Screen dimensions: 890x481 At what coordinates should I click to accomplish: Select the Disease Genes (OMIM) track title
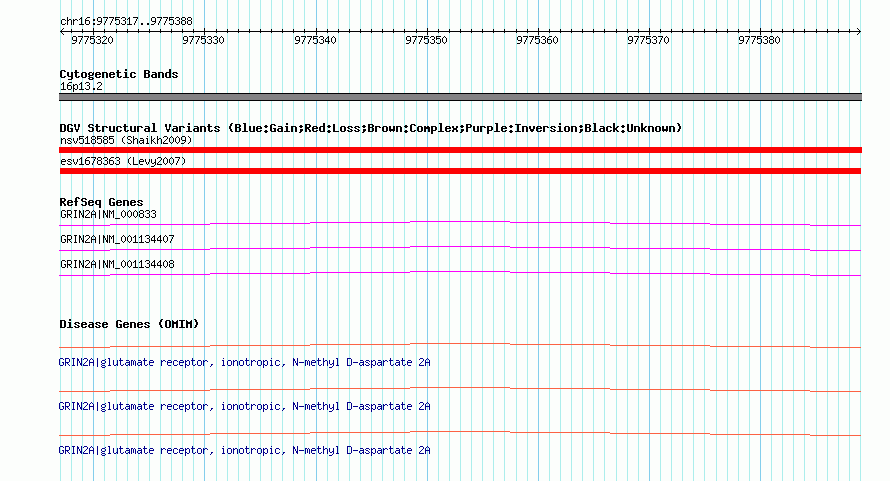[129, 324]
